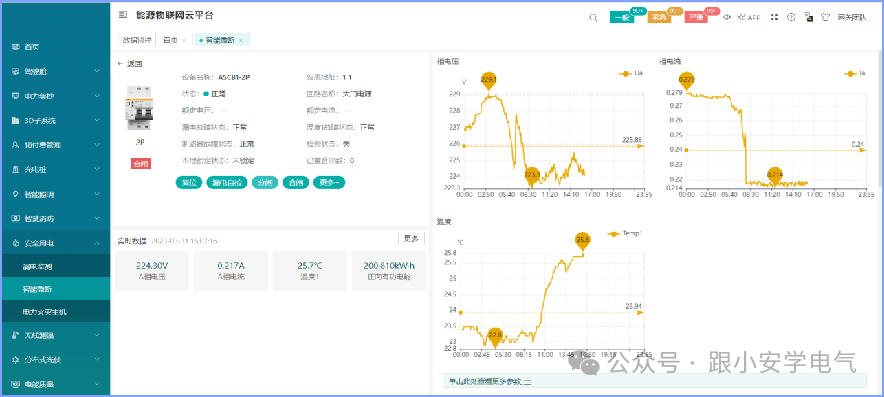Screen dimensions: 884x397
Task: Toggle the Ua legend in voltage chart
Action: tap(631, 73)
